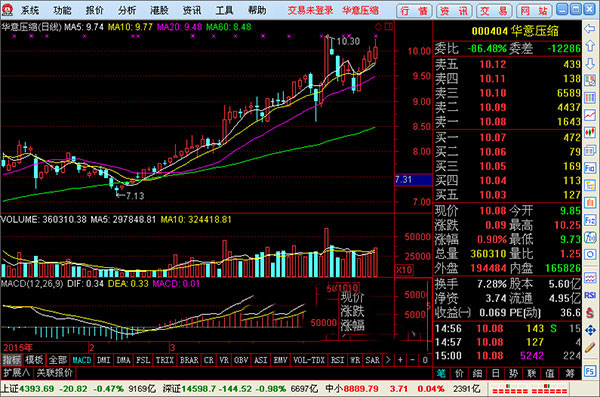Select the OBV indicator tab
This screenshot has width=600, height=397.
241,360
